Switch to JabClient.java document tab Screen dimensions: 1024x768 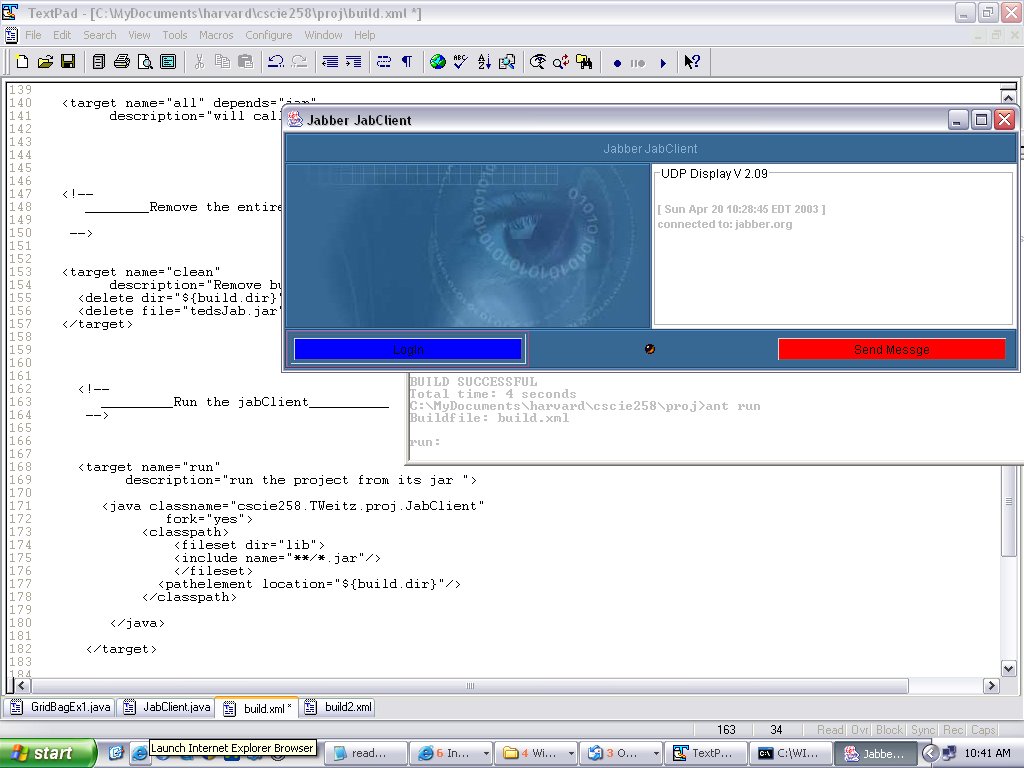pos(167,707)
